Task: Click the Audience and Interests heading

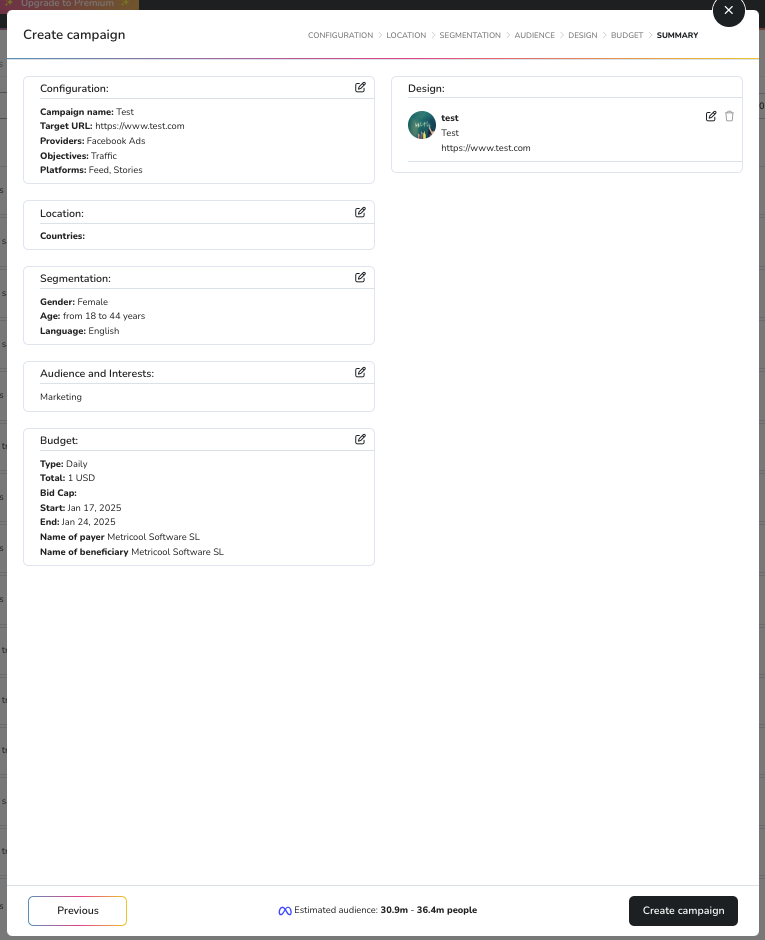Action: [97, 373]
